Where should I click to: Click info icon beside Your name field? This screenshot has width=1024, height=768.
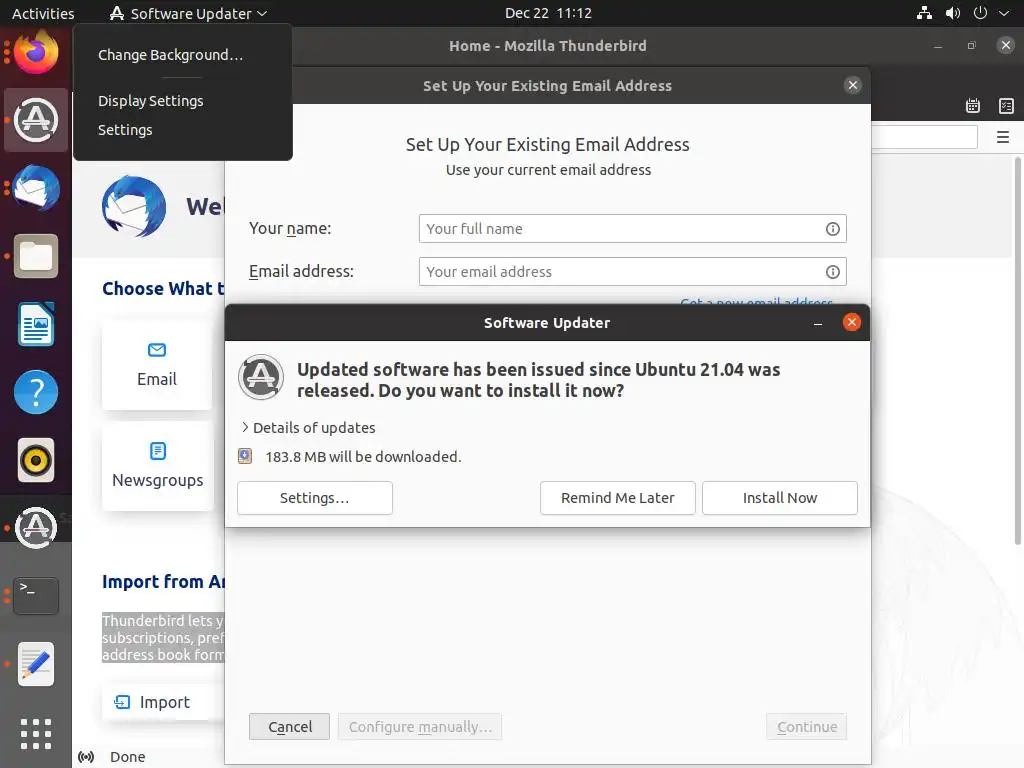pos(833,229)
